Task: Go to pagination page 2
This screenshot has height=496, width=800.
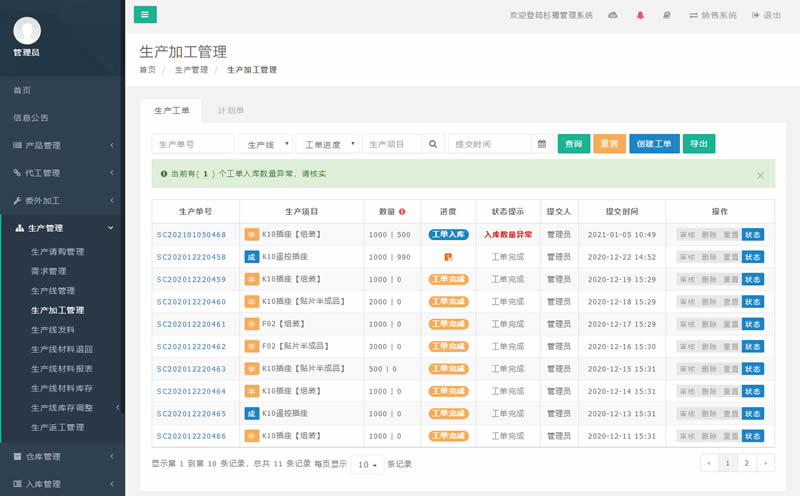Action: [746, 463]
